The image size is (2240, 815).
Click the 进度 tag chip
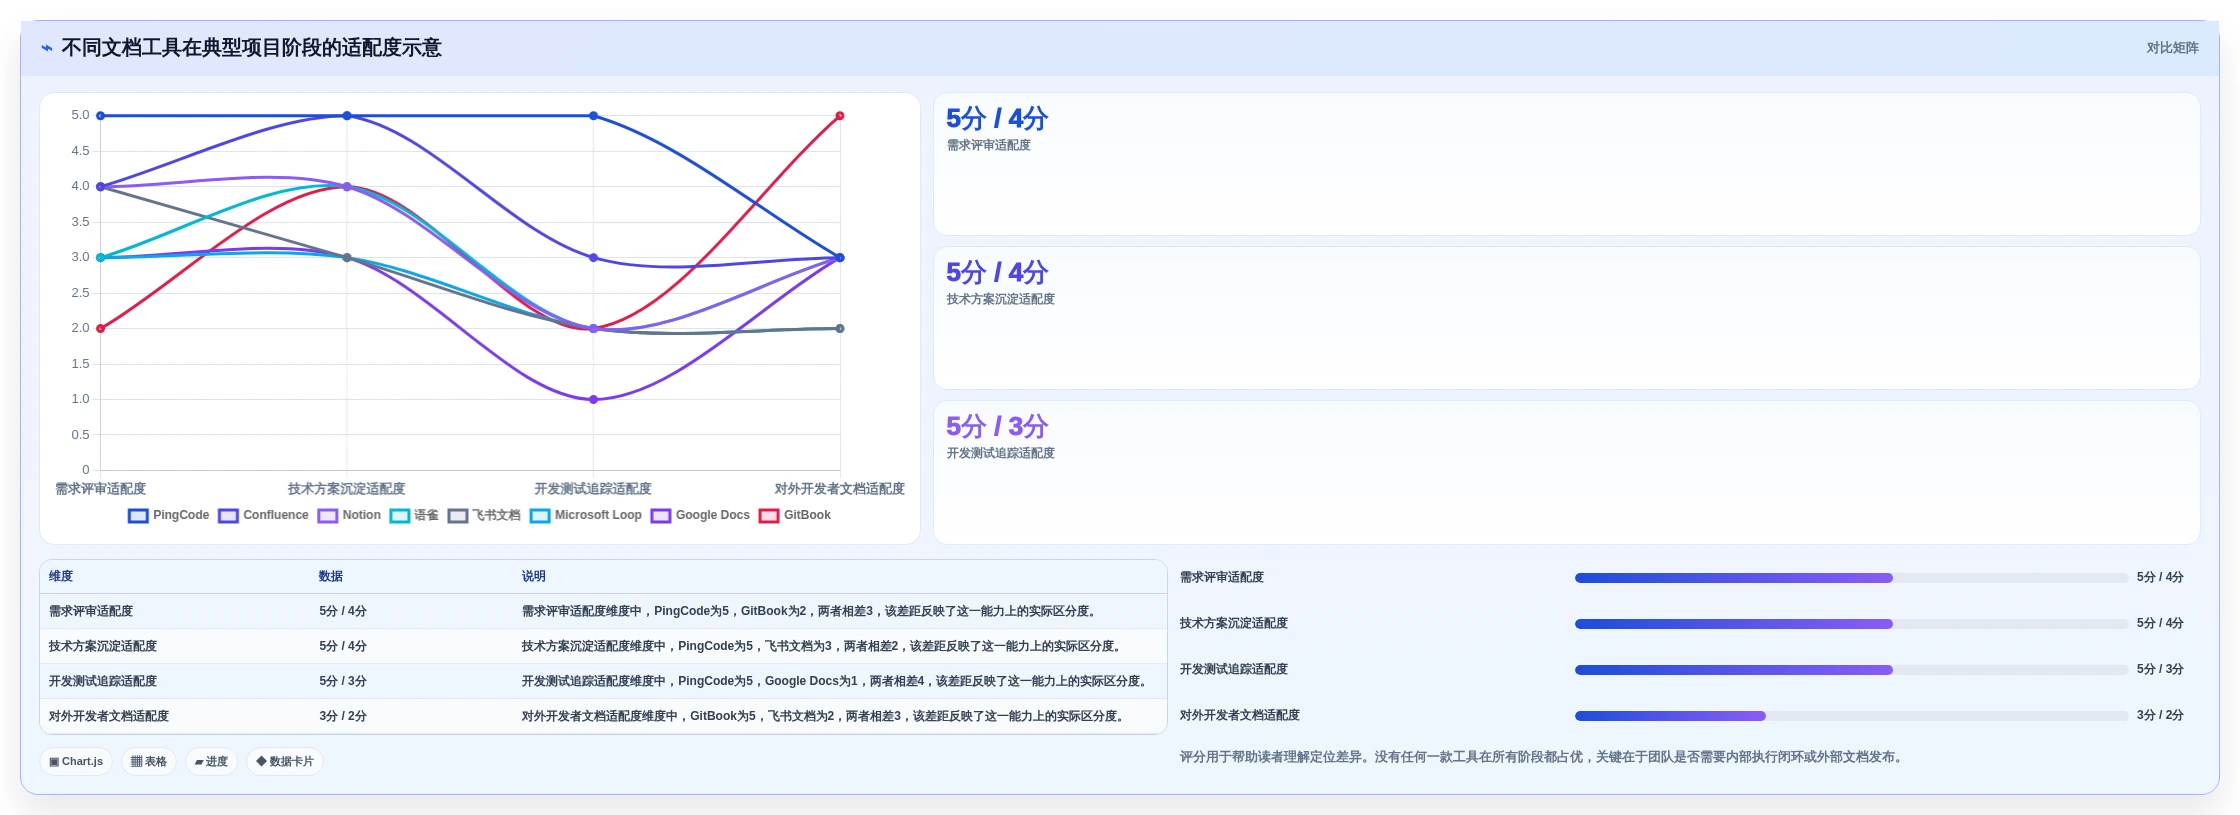coord(211,761)
